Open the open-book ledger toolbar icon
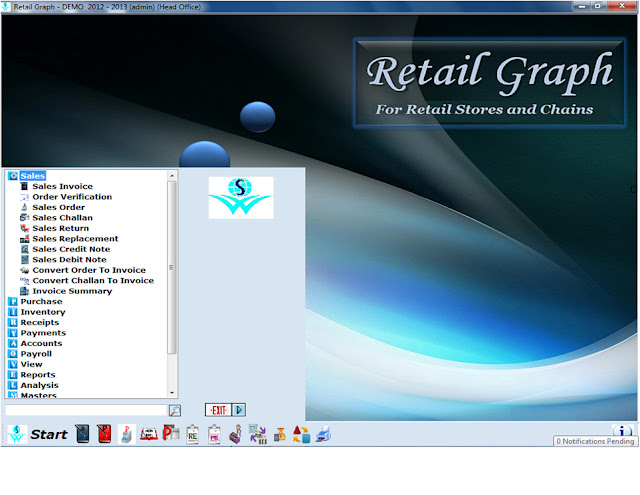Image resolution: width=640 pixels, height=495 pixels. [149, 434]
